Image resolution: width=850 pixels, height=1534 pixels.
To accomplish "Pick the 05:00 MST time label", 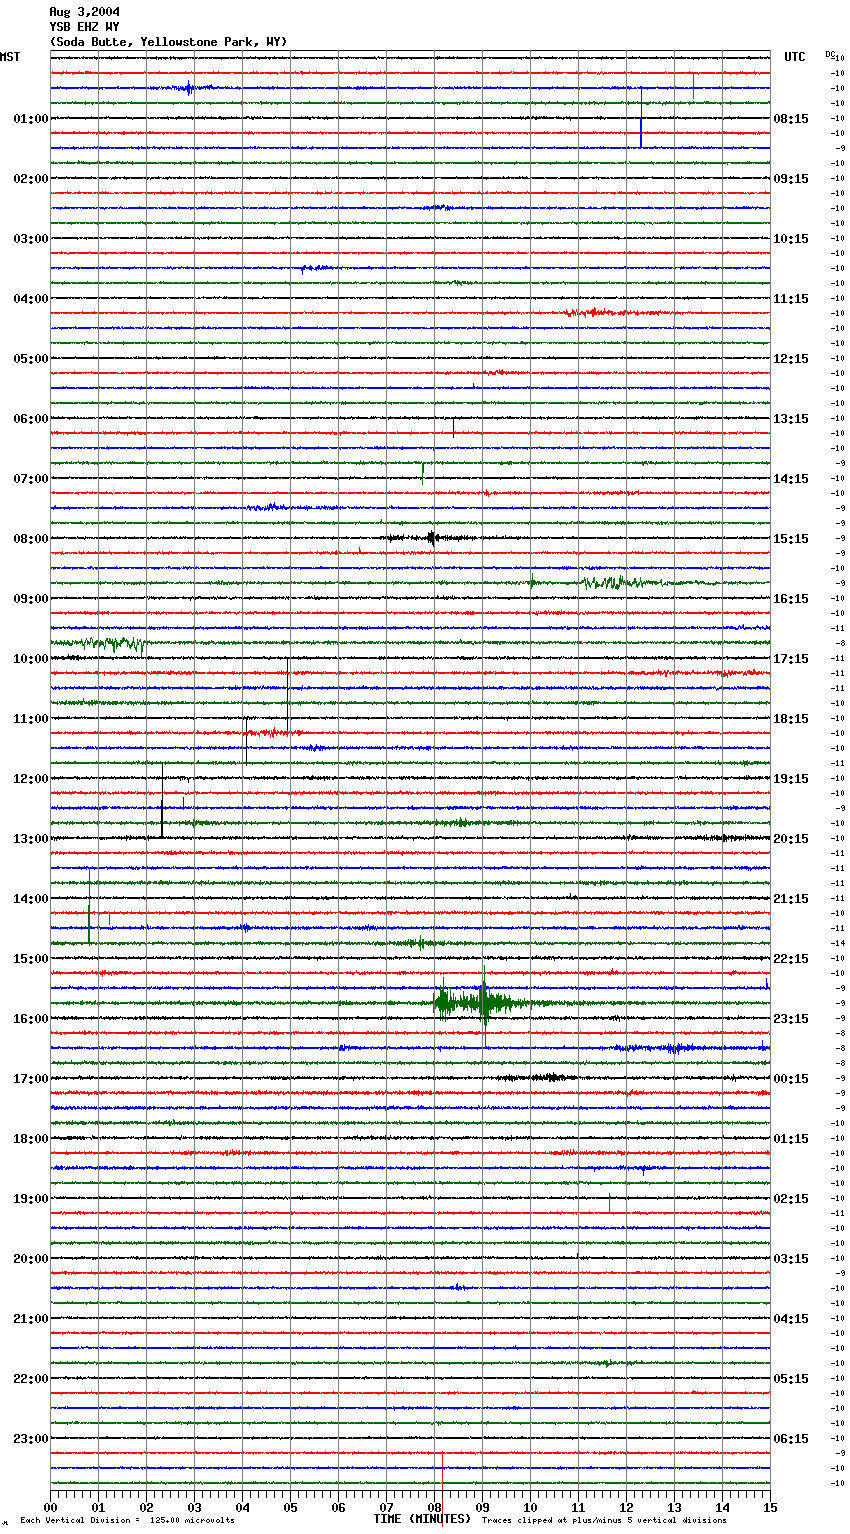I will 31,359.
